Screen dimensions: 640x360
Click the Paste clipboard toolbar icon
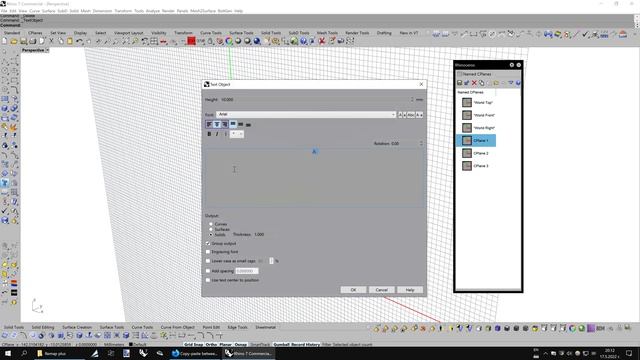pos(70,41)
